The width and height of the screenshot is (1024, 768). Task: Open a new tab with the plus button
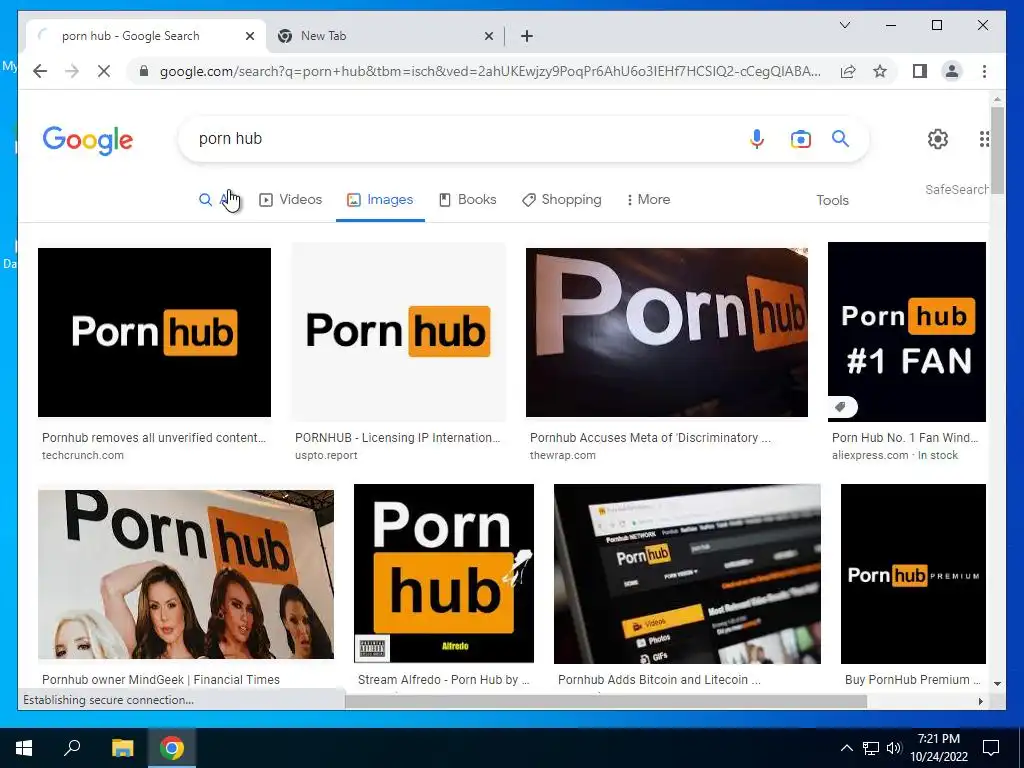pos(527,36)
